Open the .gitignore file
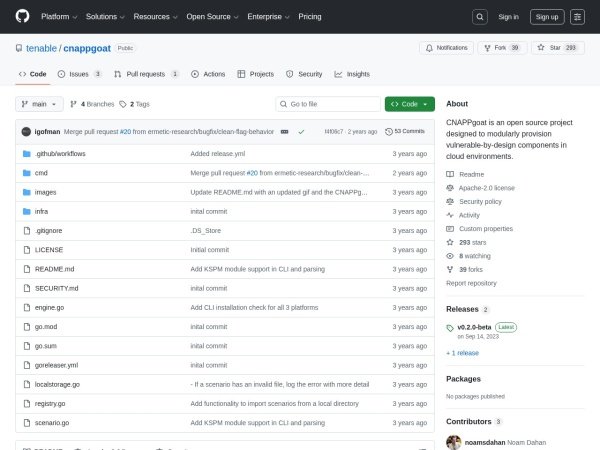The image size is (600, 450). (48, 231)
